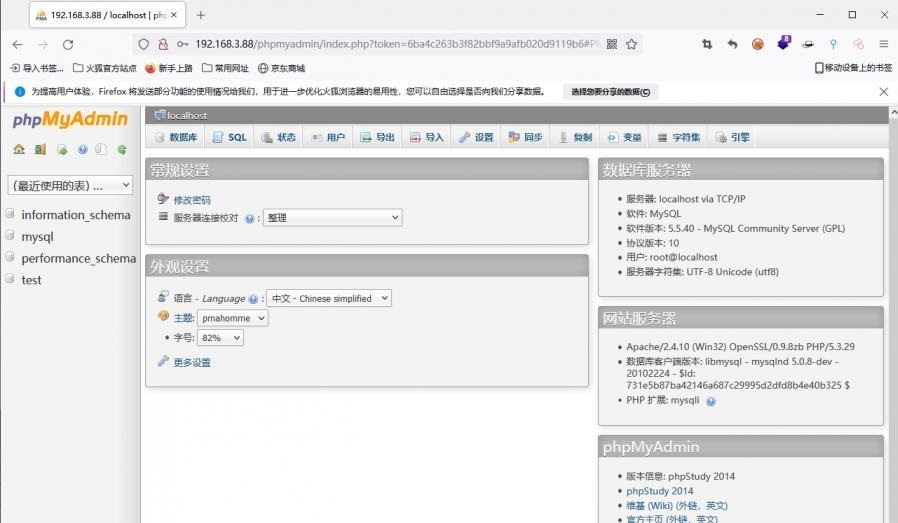Viewport: 898px width, 523px height.
Task: Click the undo arrow icon in browser toolbar
Action: 732,44
